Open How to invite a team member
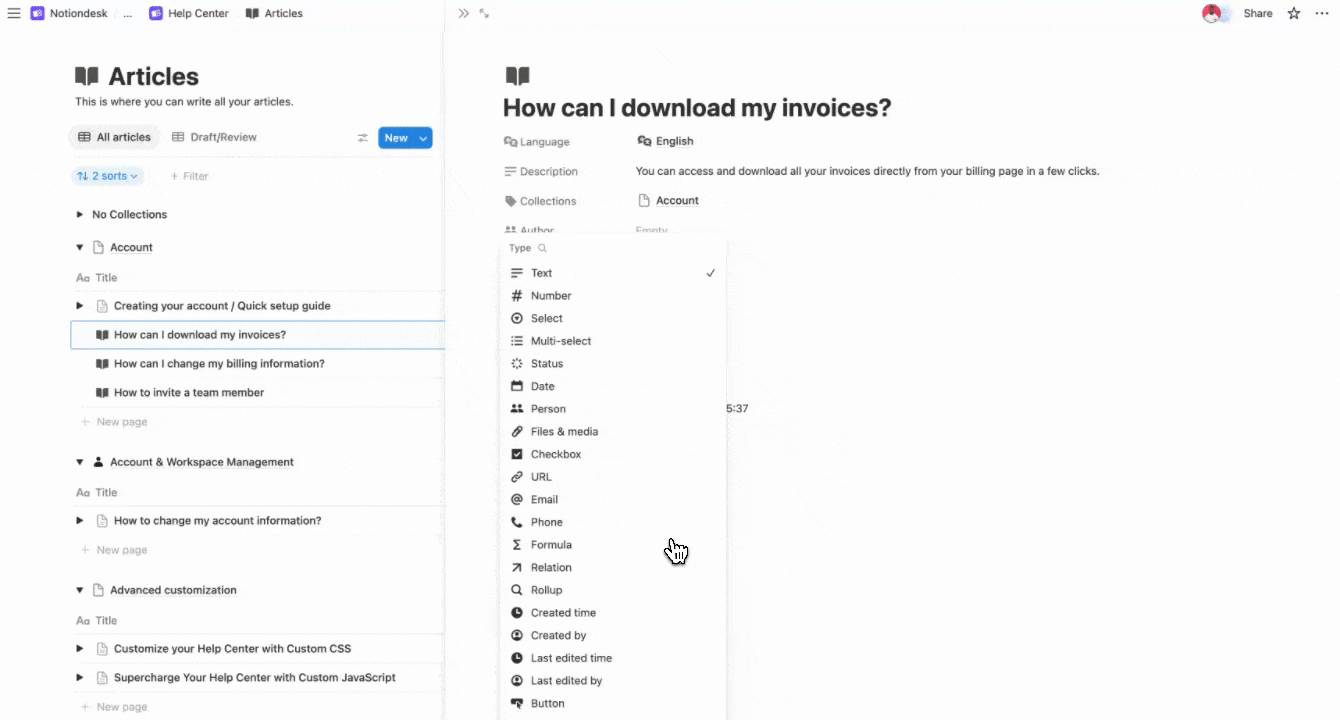Screen dimensions: 1340x720 point(189,392)
